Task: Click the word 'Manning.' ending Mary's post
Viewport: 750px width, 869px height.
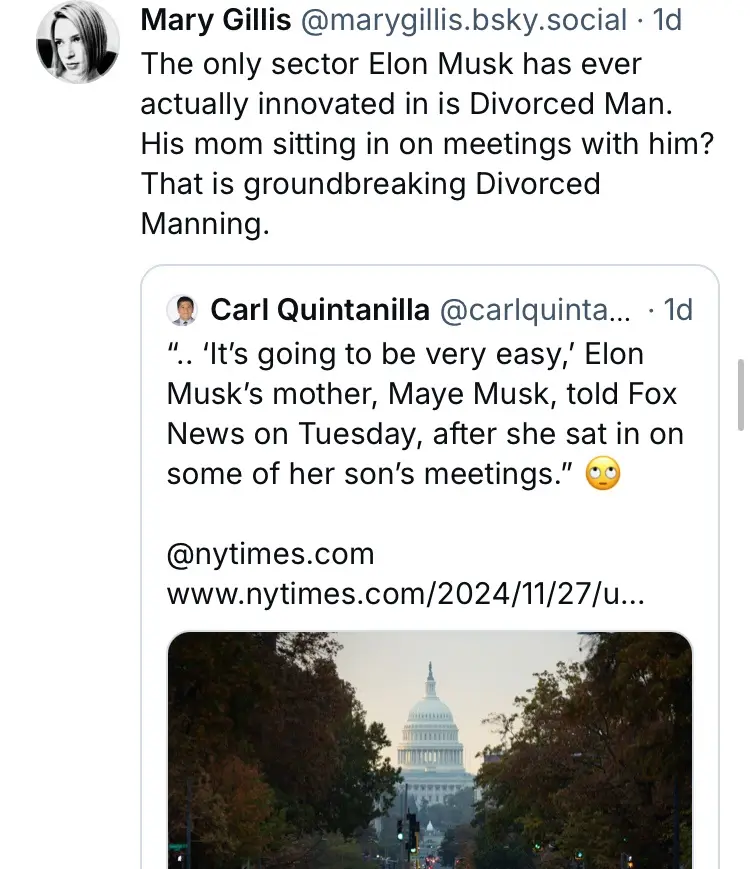Action: point(205,224)
